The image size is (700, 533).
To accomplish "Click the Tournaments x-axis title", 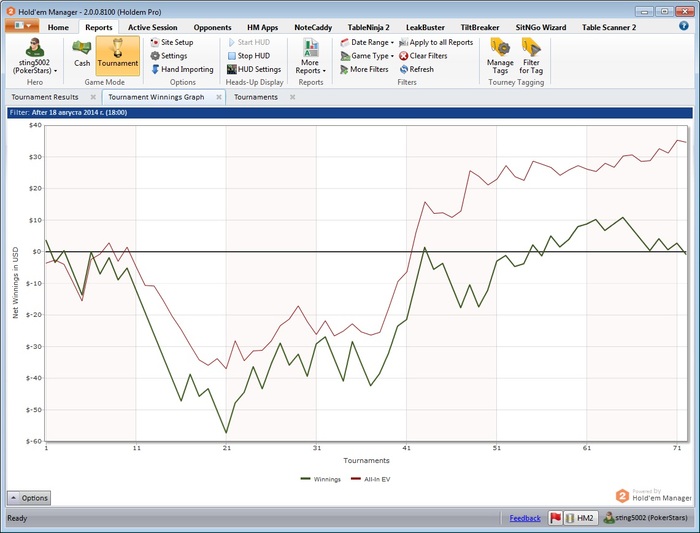I will [366, 460].
